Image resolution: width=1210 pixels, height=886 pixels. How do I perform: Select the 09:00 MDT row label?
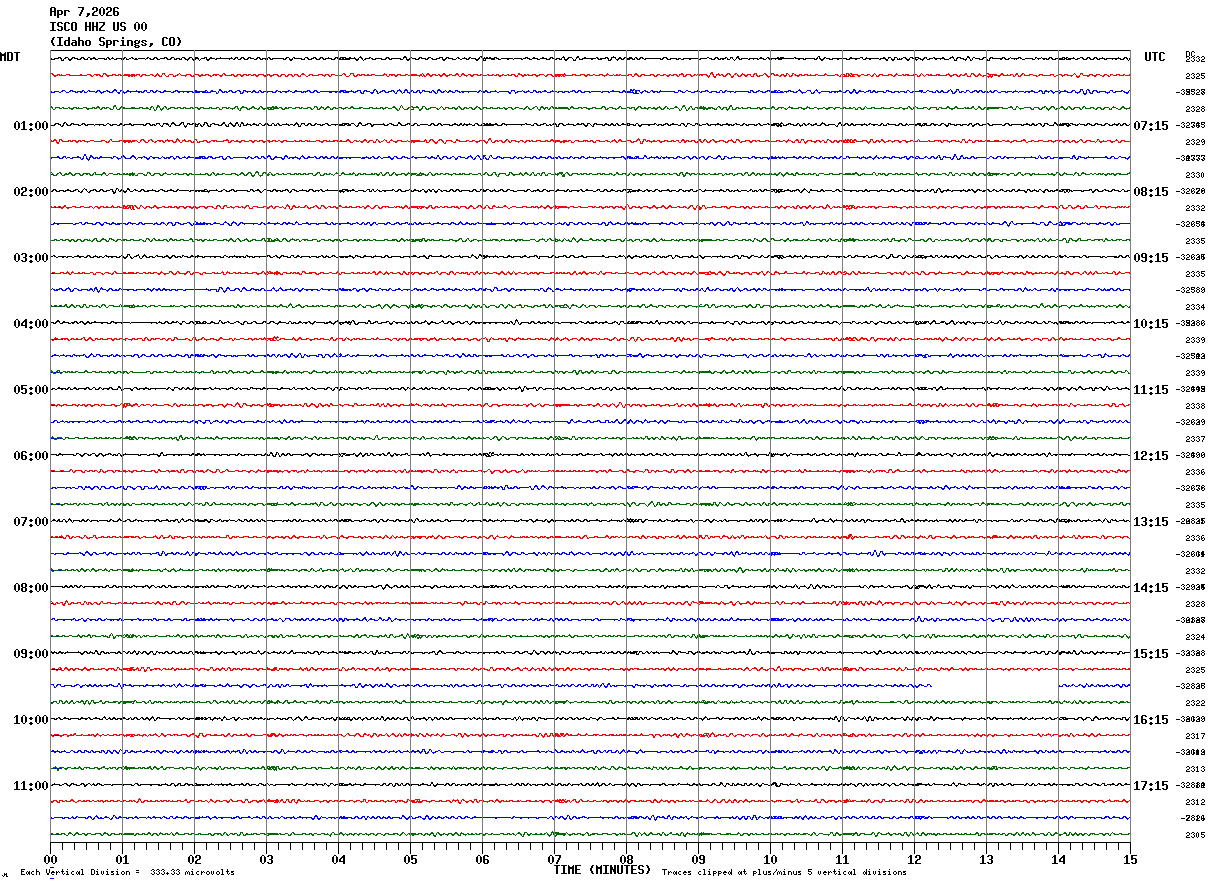[31, 654]
